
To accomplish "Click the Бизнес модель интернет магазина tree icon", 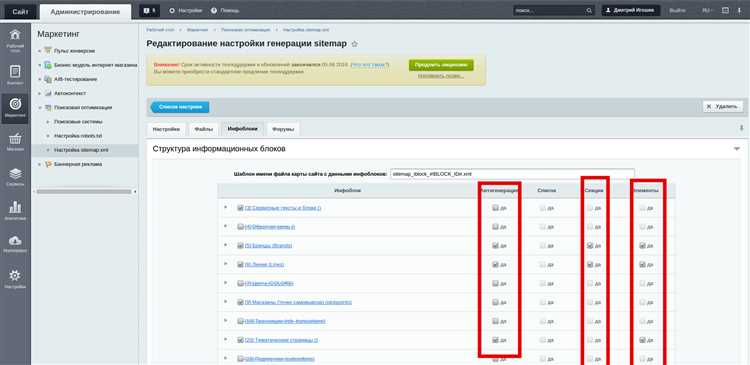I will (48, 65).
